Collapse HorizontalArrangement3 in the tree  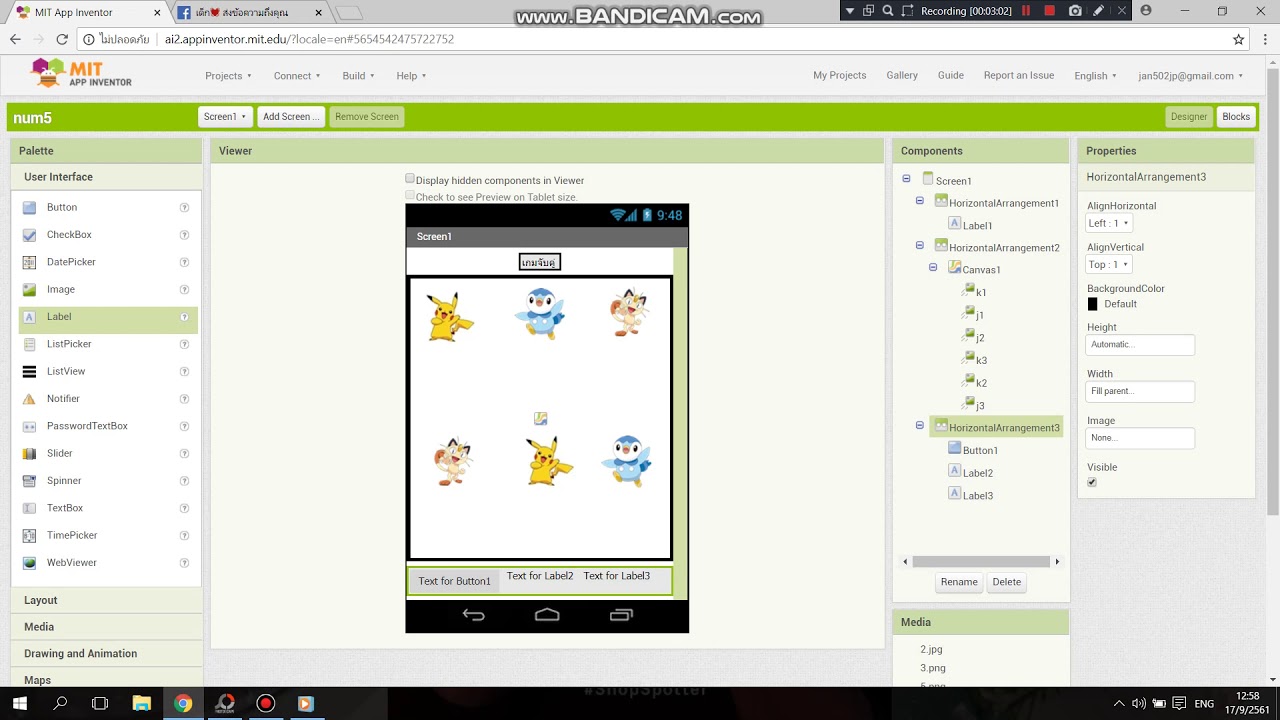[920, 425]
